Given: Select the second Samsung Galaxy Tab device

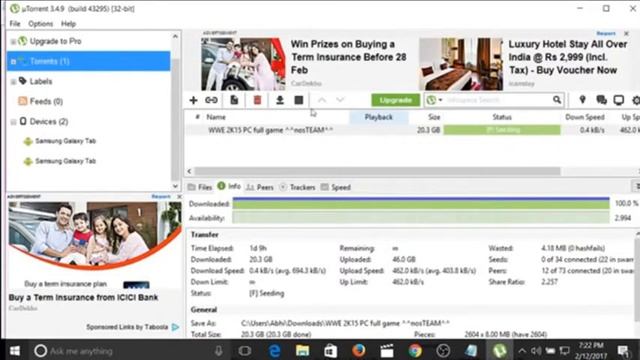Looking at the screenshot, I should tap(65, 161).
